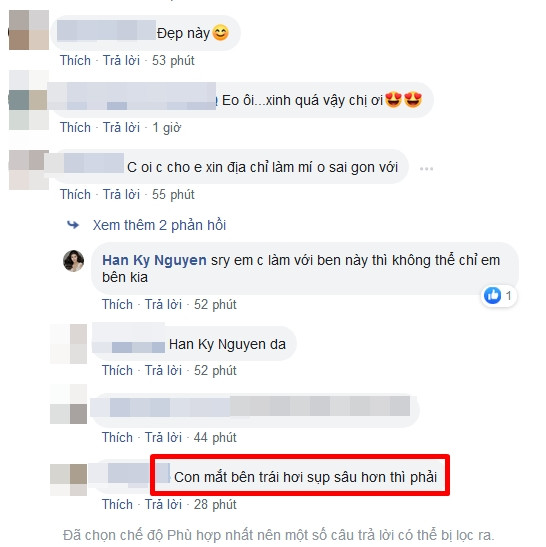Open Han Ky Nguyen's profile picture
This screenshot has width=546, height=547.
coord(73,261)
